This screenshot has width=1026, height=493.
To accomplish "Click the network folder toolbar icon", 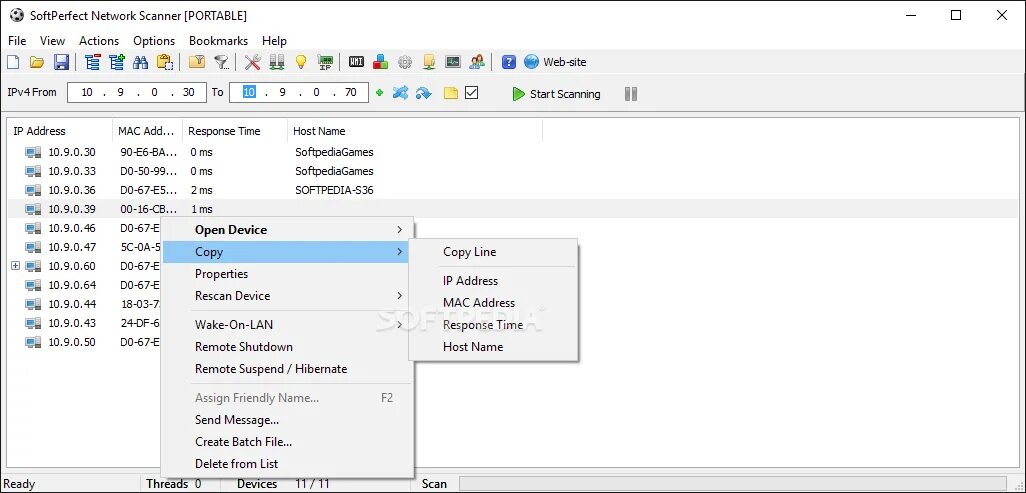I will coord(429,62).
